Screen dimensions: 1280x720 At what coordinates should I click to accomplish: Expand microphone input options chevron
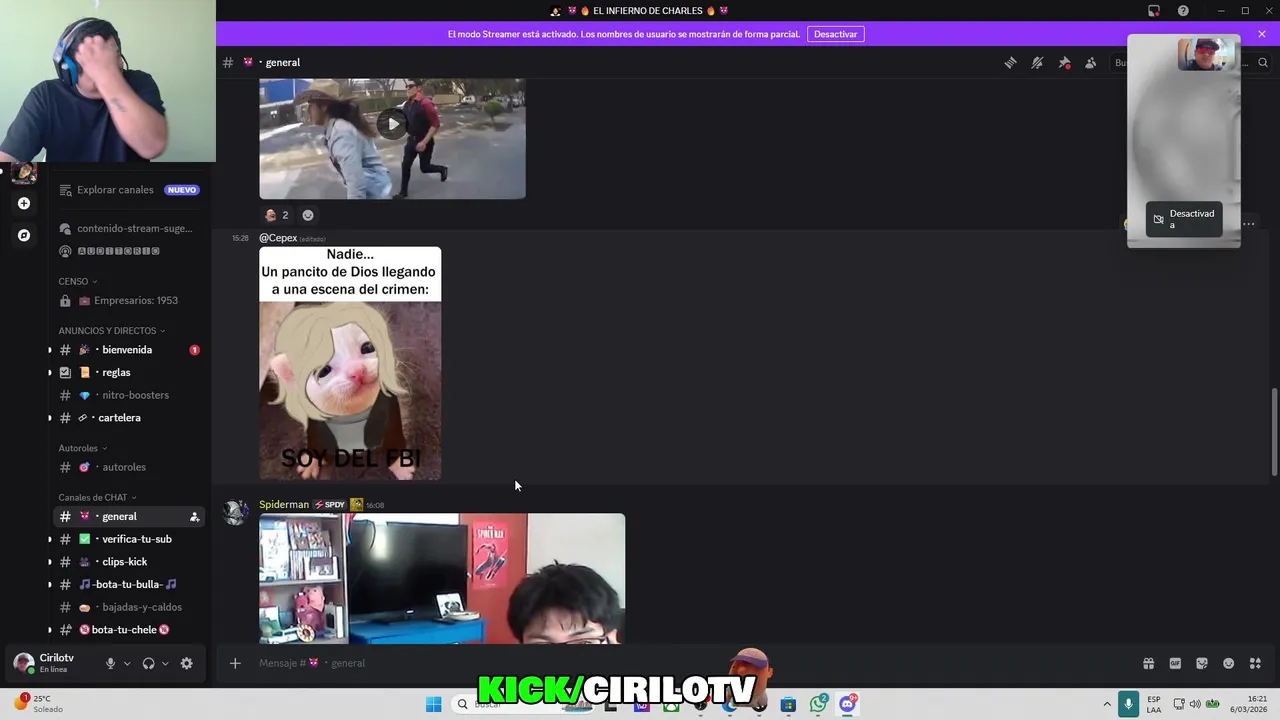click(127, 663)
